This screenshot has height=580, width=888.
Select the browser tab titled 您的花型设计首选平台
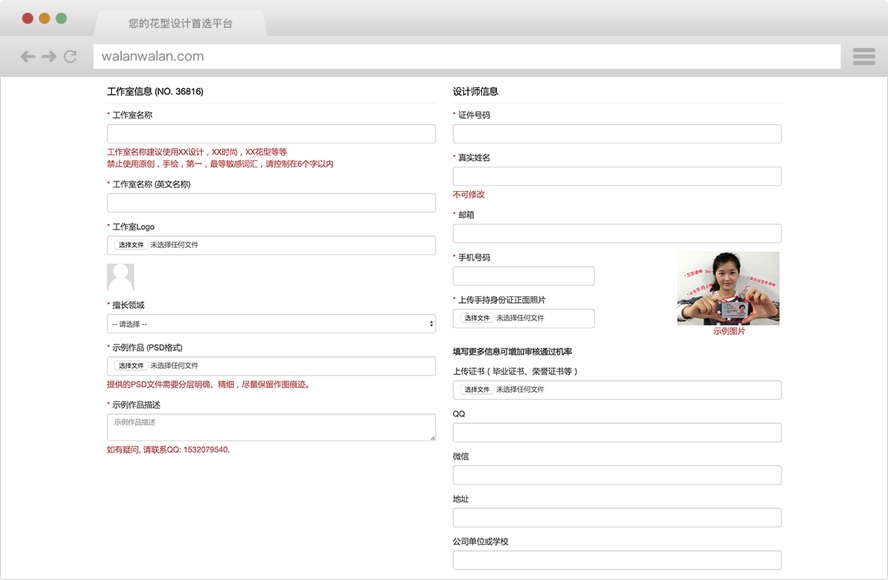point(180,23)
